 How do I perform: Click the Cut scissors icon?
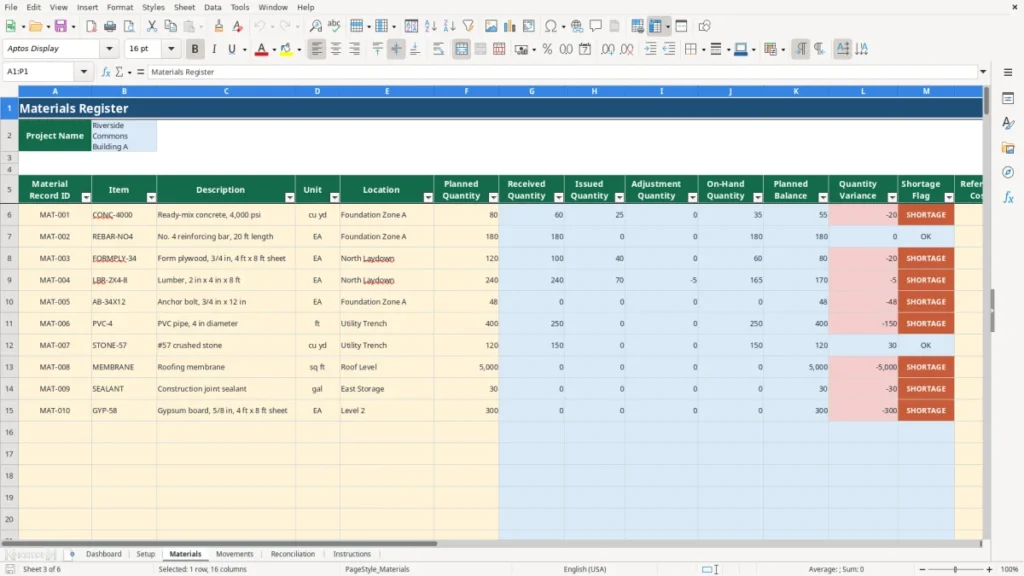click(x=152, y=26)
